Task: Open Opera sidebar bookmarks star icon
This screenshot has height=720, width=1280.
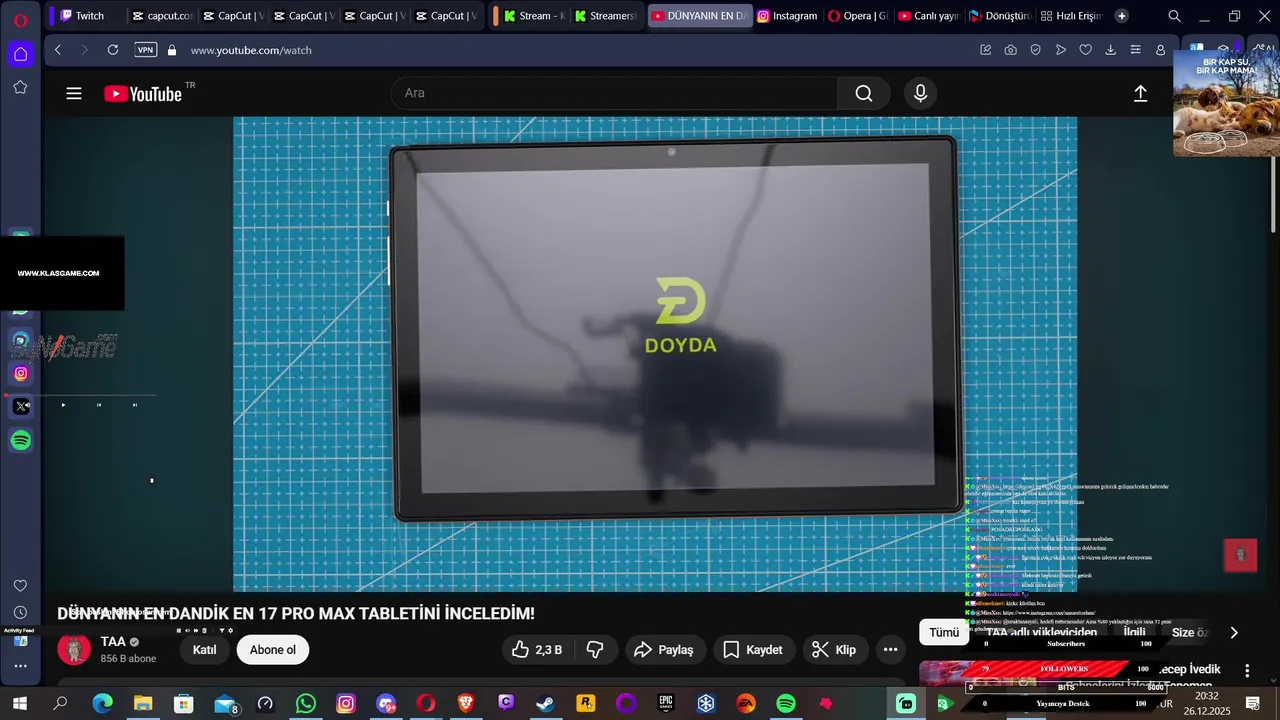Action: 20,87
